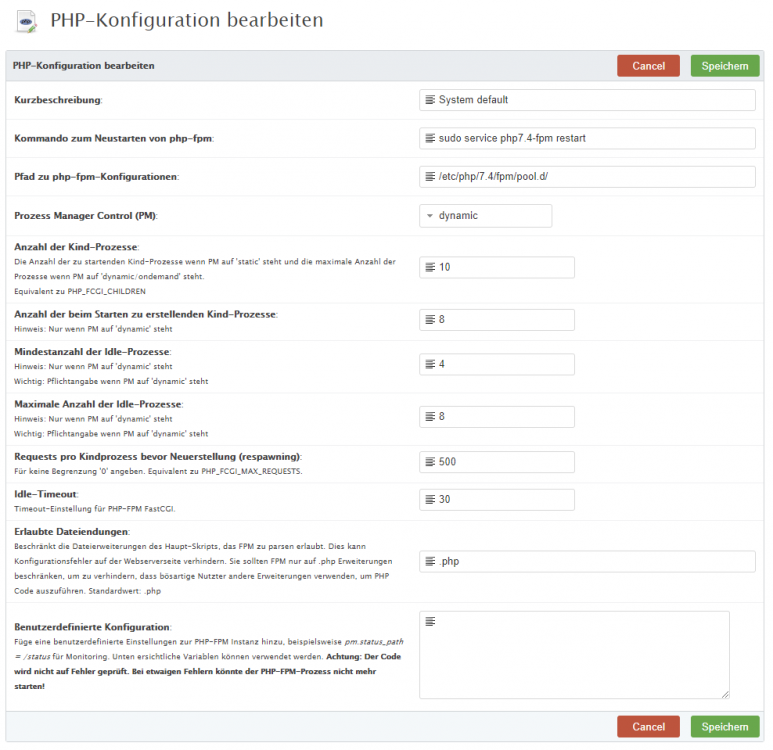Click the text icon in the Benutzerdefinierte Konfiguration textarea

pos(430,622)
